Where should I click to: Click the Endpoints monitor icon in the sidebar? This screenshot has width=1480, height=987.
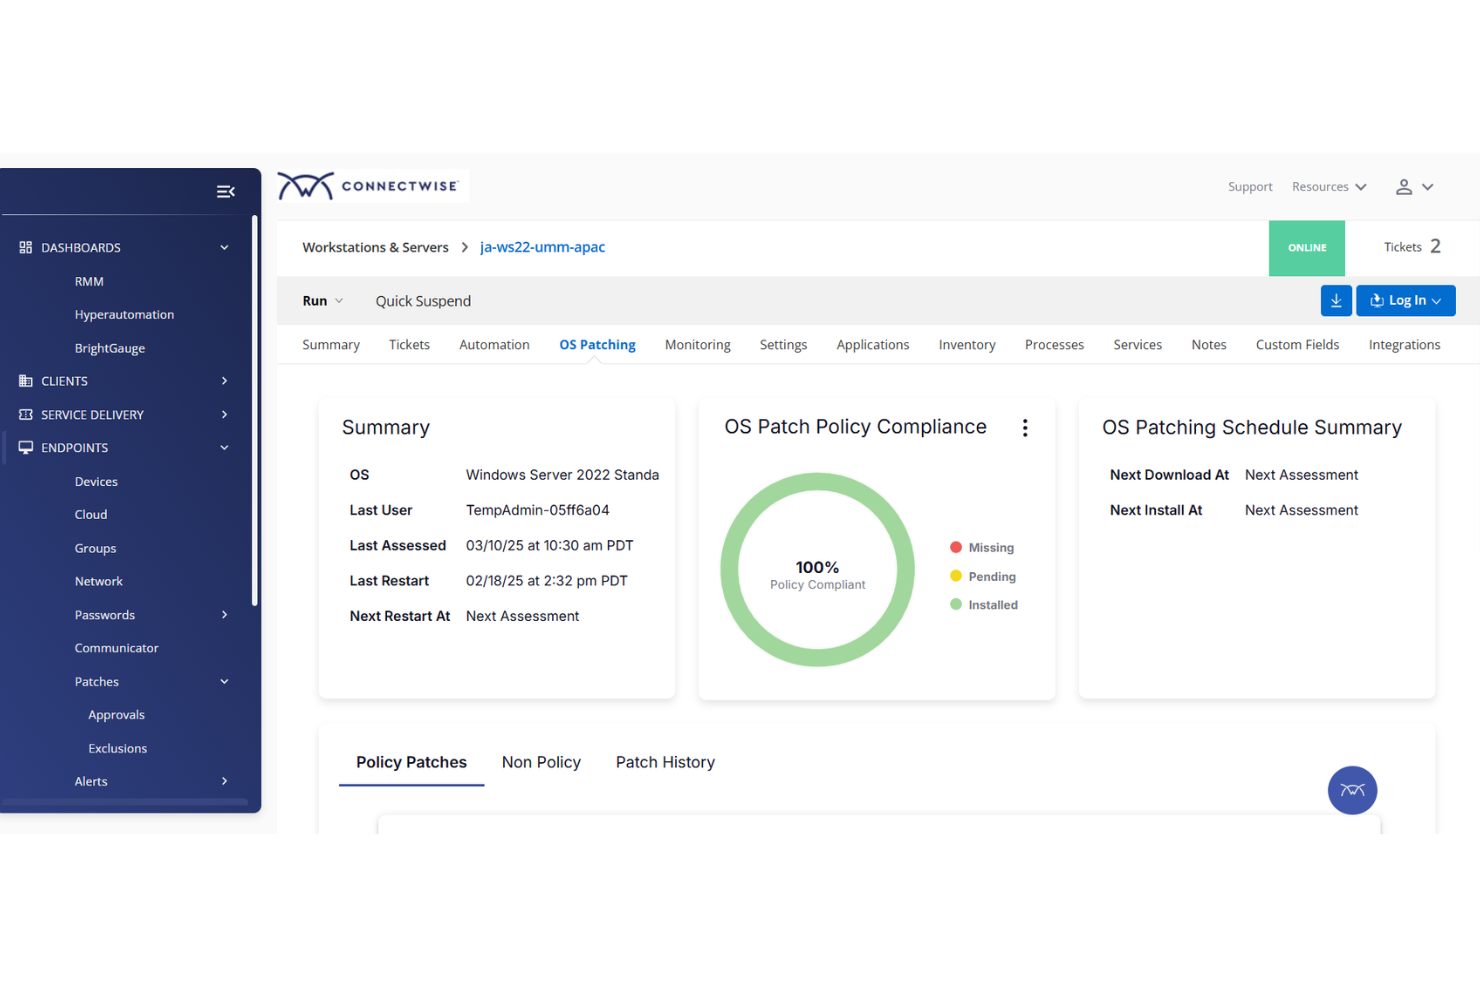coord(25,447)
